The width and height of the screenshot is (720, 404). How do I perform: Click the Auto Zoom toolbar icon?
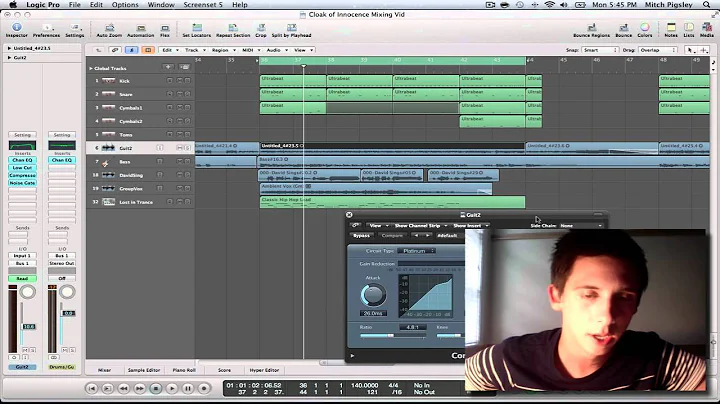point(109,28)
